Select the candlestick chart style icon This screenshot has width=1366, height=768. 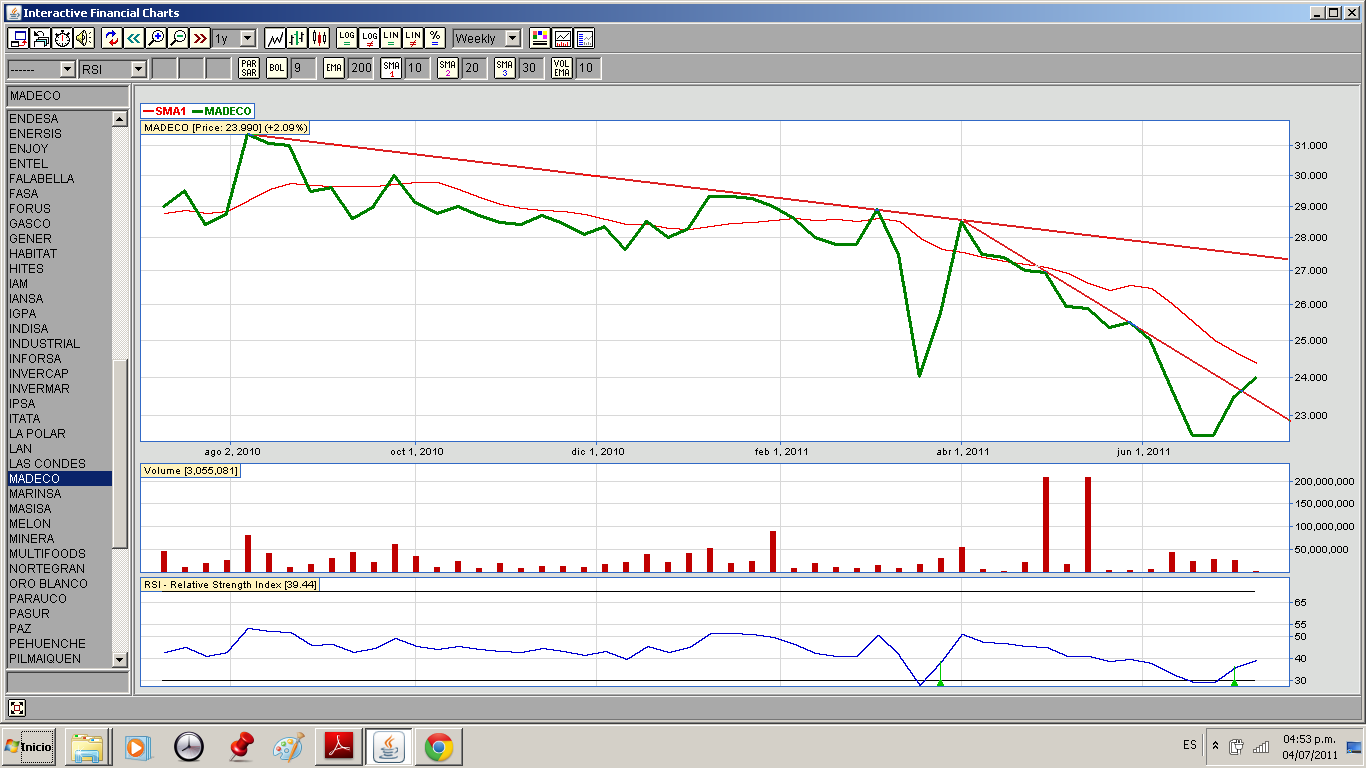click(319, 38)
